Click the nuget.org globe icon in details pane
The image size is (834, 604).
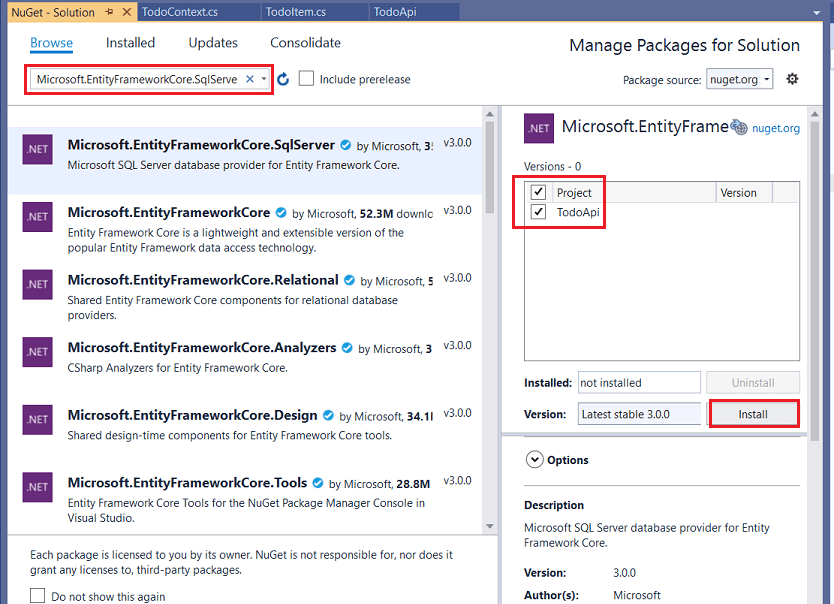point(738,128)
